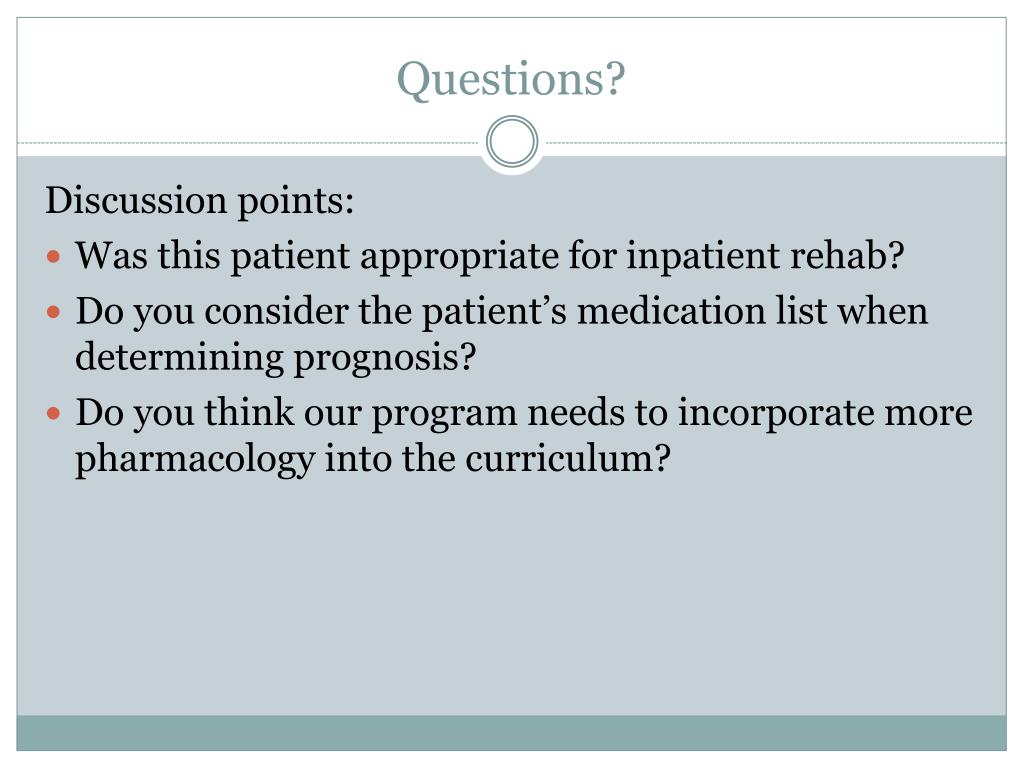Image resolution: width=1024 pixels, height=768 pixels.
Task: Click the word "inpatient" in first bullet
Action: [x=703, y=257]
